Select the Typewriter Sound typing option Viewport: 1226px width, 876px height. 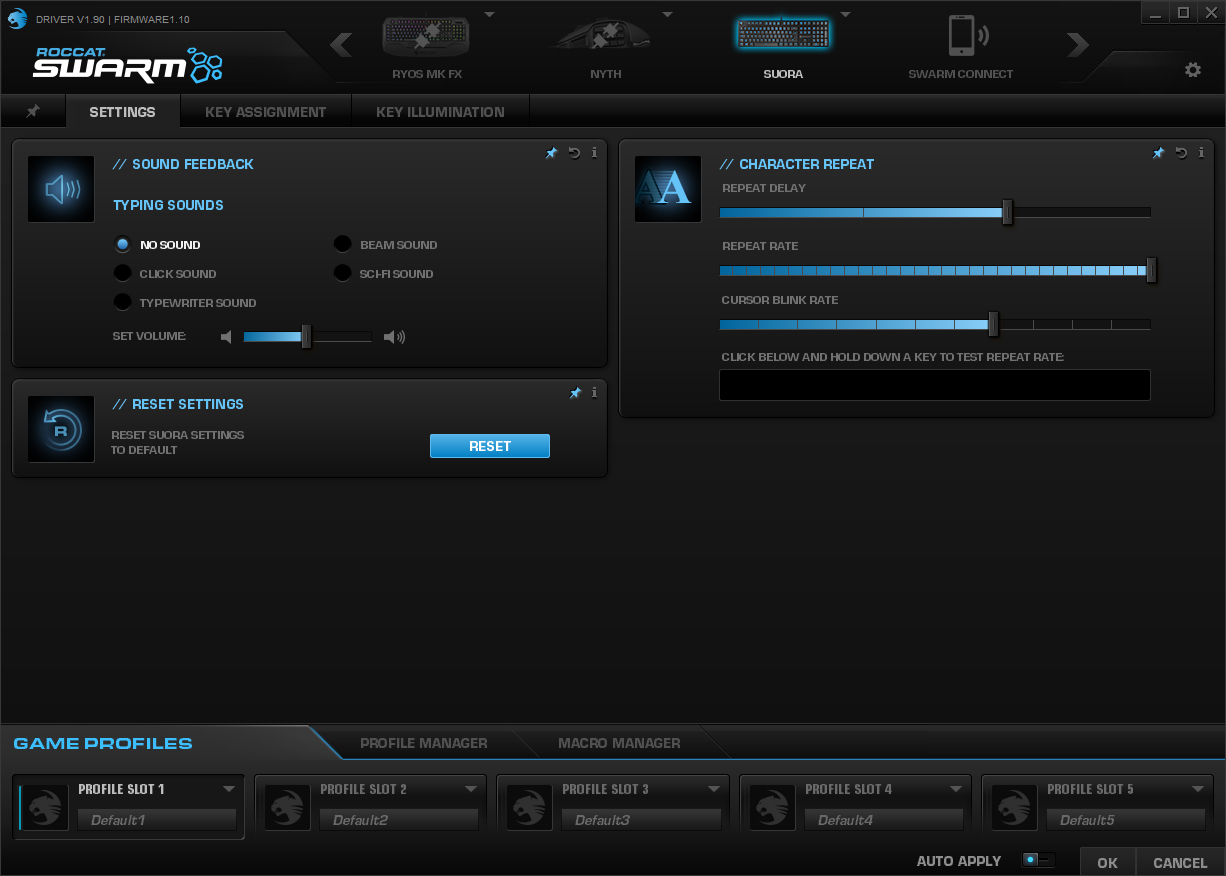tap(123, 303)
